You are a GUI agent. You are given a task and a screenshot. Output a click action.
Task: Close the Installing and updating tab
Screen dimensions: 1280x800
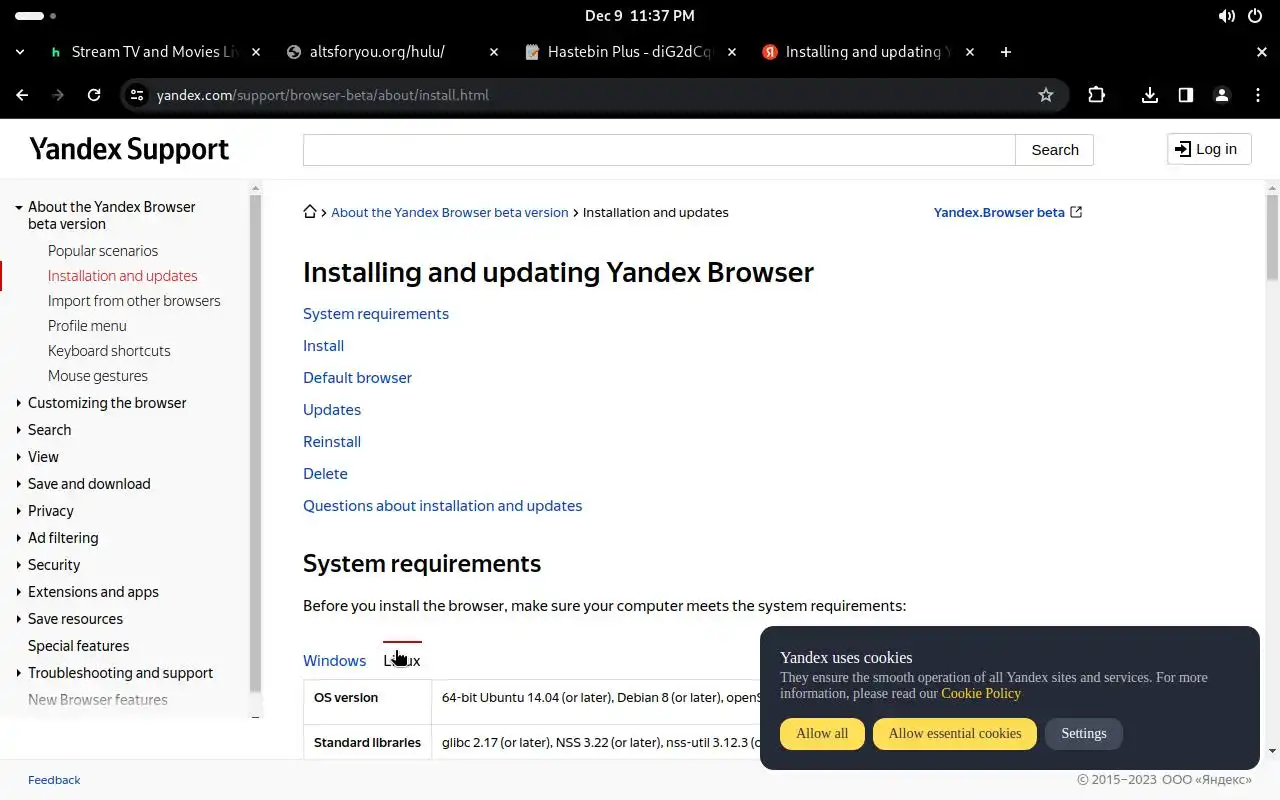969,52
